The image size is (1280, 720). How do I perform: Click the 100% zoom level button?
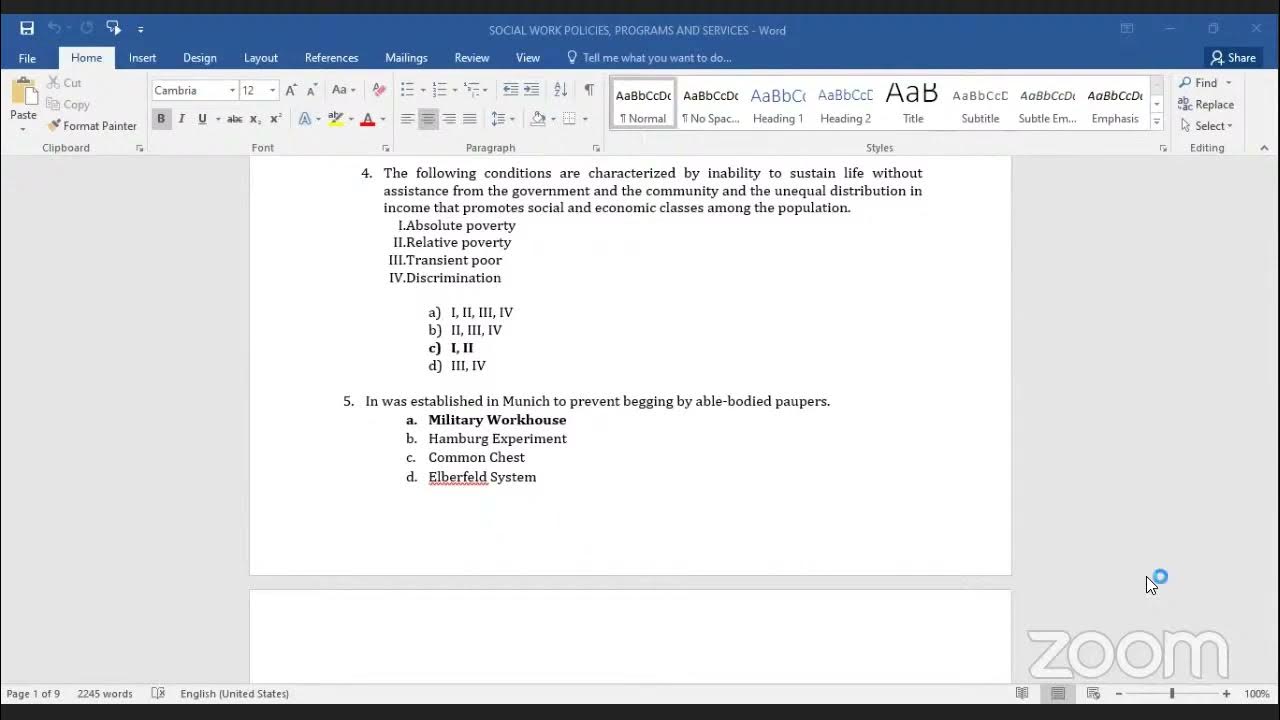pyautogui.click(x=1257, y=693)
